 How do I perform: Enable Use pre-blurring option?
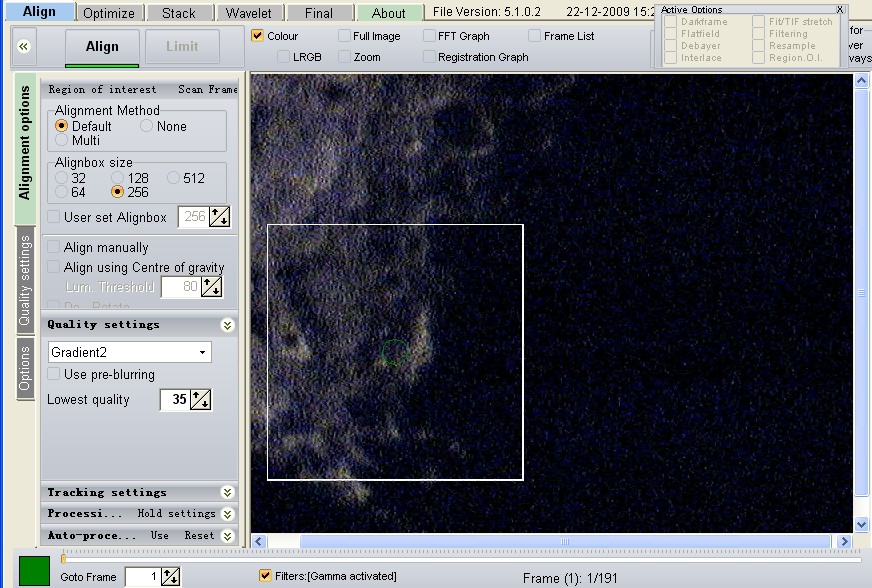coord(54,374)
